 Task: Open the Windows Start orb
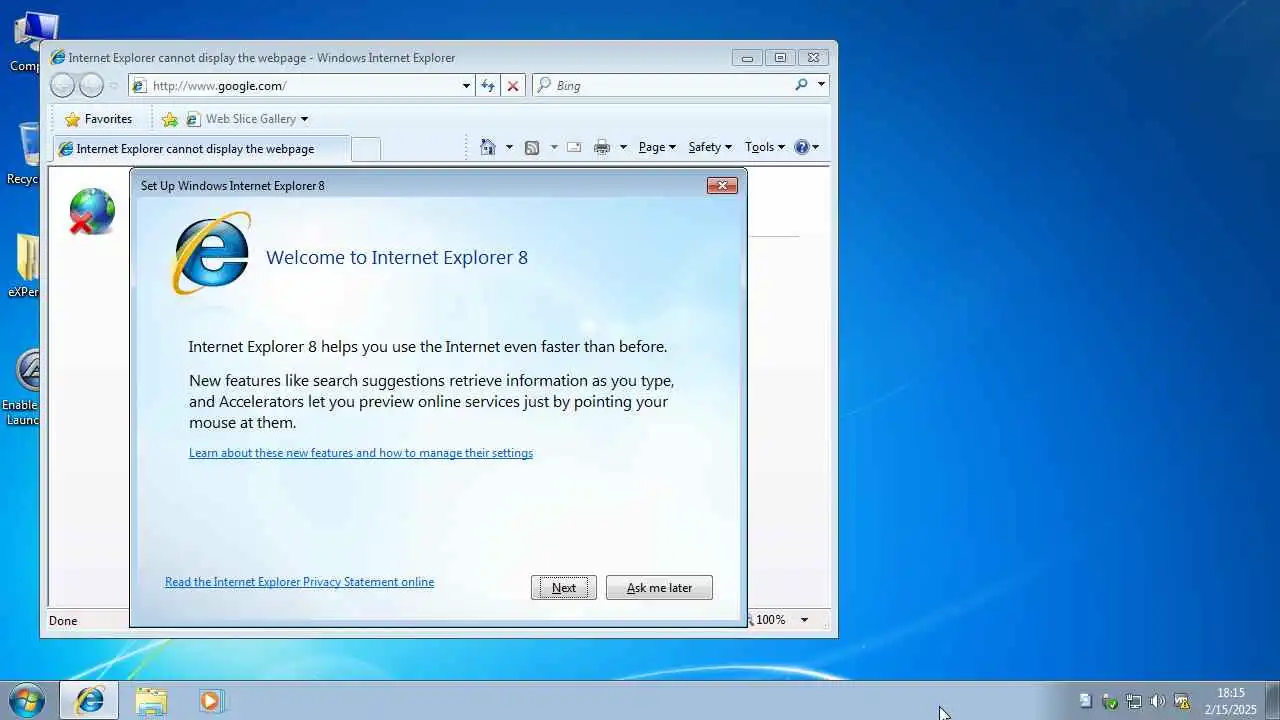[27, 700]
